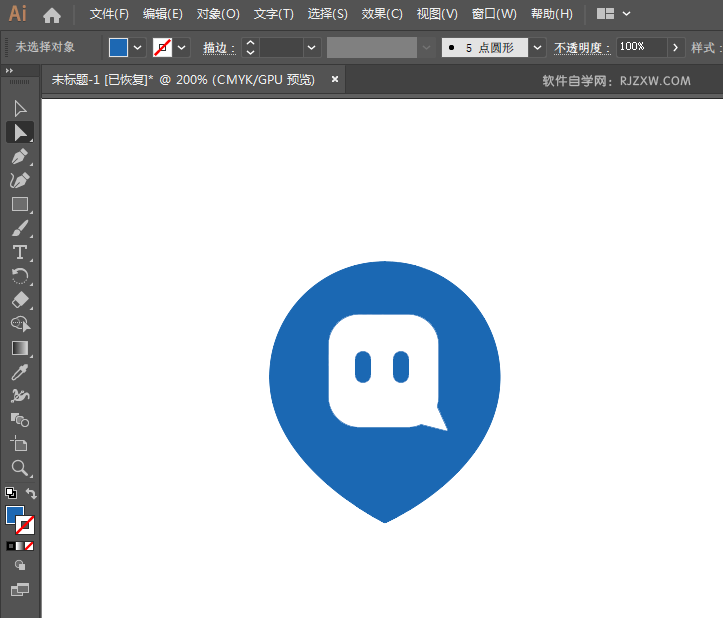The width and height of the screenshot is (723, 618).
Task: Open the 文件(F) menu
Action: pyautogui.click(x=109, y=14)
